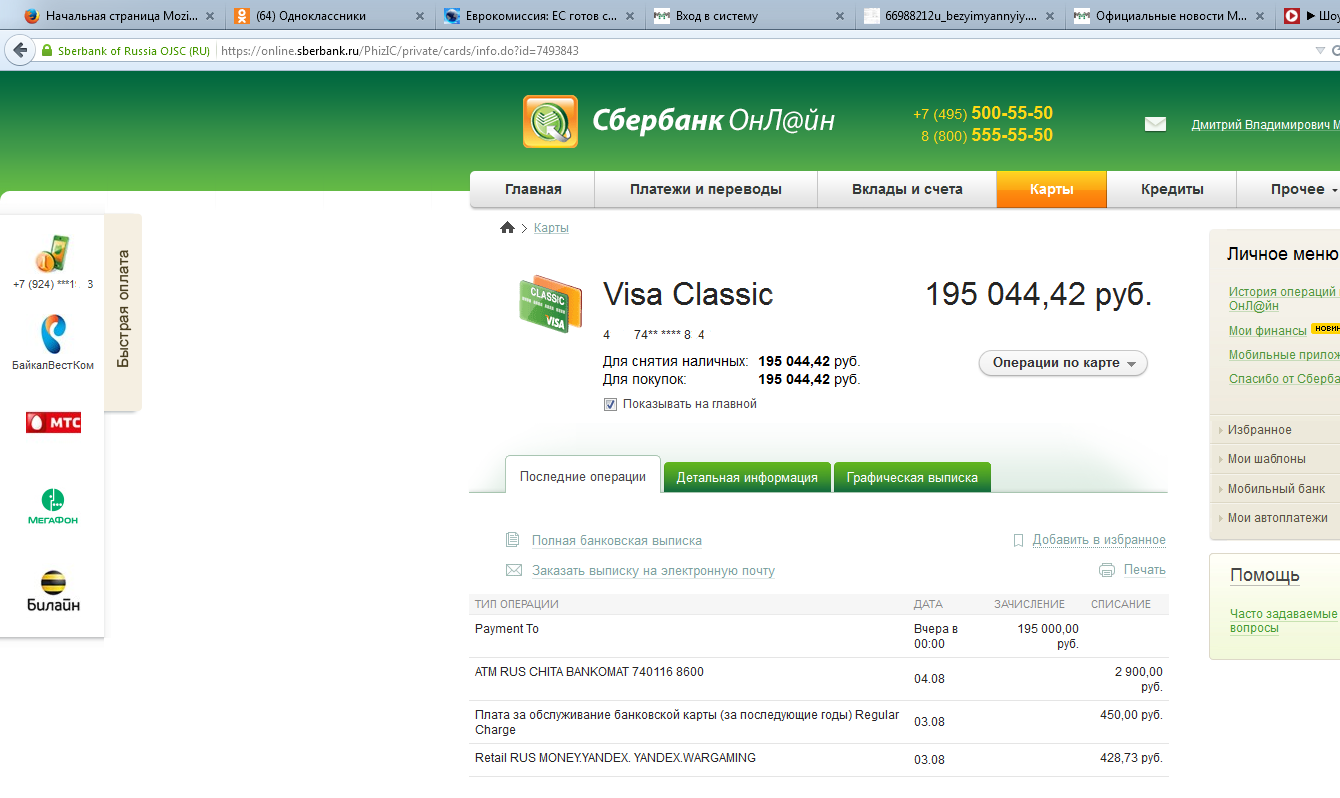Open Платежи и переводы menu
Image resolution: width=1340 pixels, height=798 pixels.
[706, 189]
